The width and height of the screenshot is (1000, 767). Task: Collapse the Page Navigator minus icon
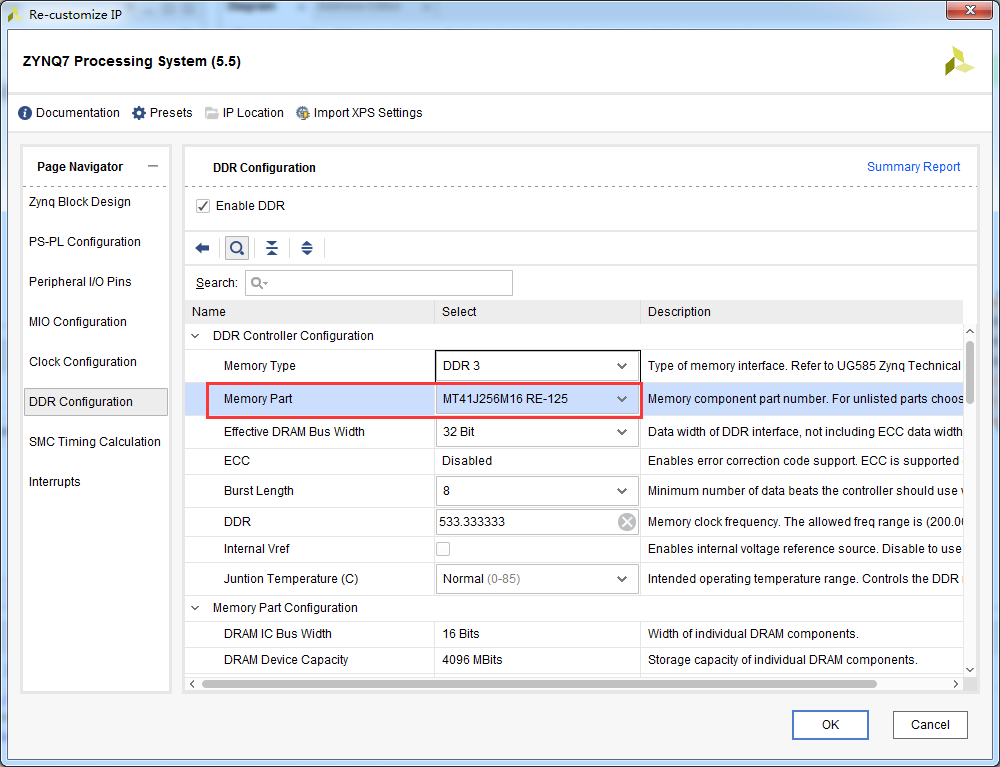pyautogui.click(x=152, y=166)
